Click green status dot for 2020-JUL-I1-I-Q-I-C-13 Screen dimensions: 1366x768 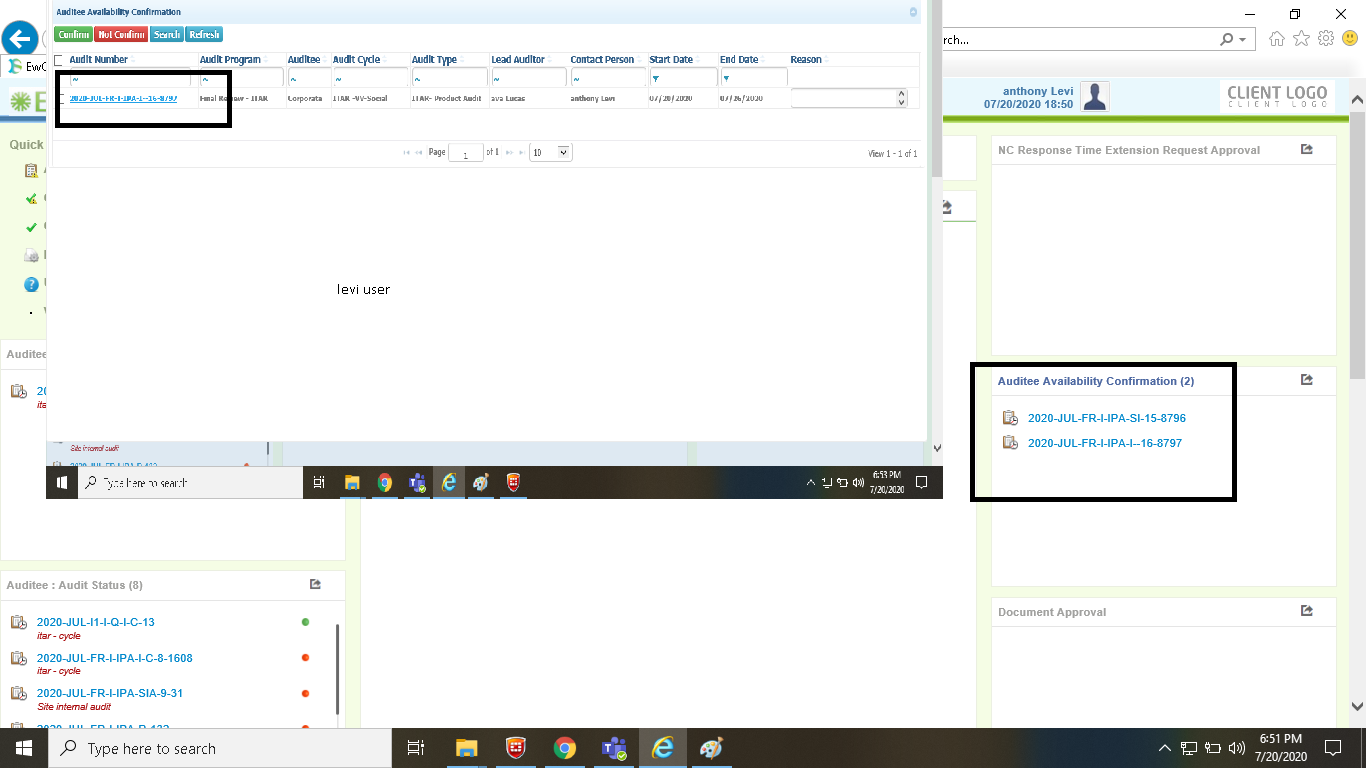[x=305, y=622]
